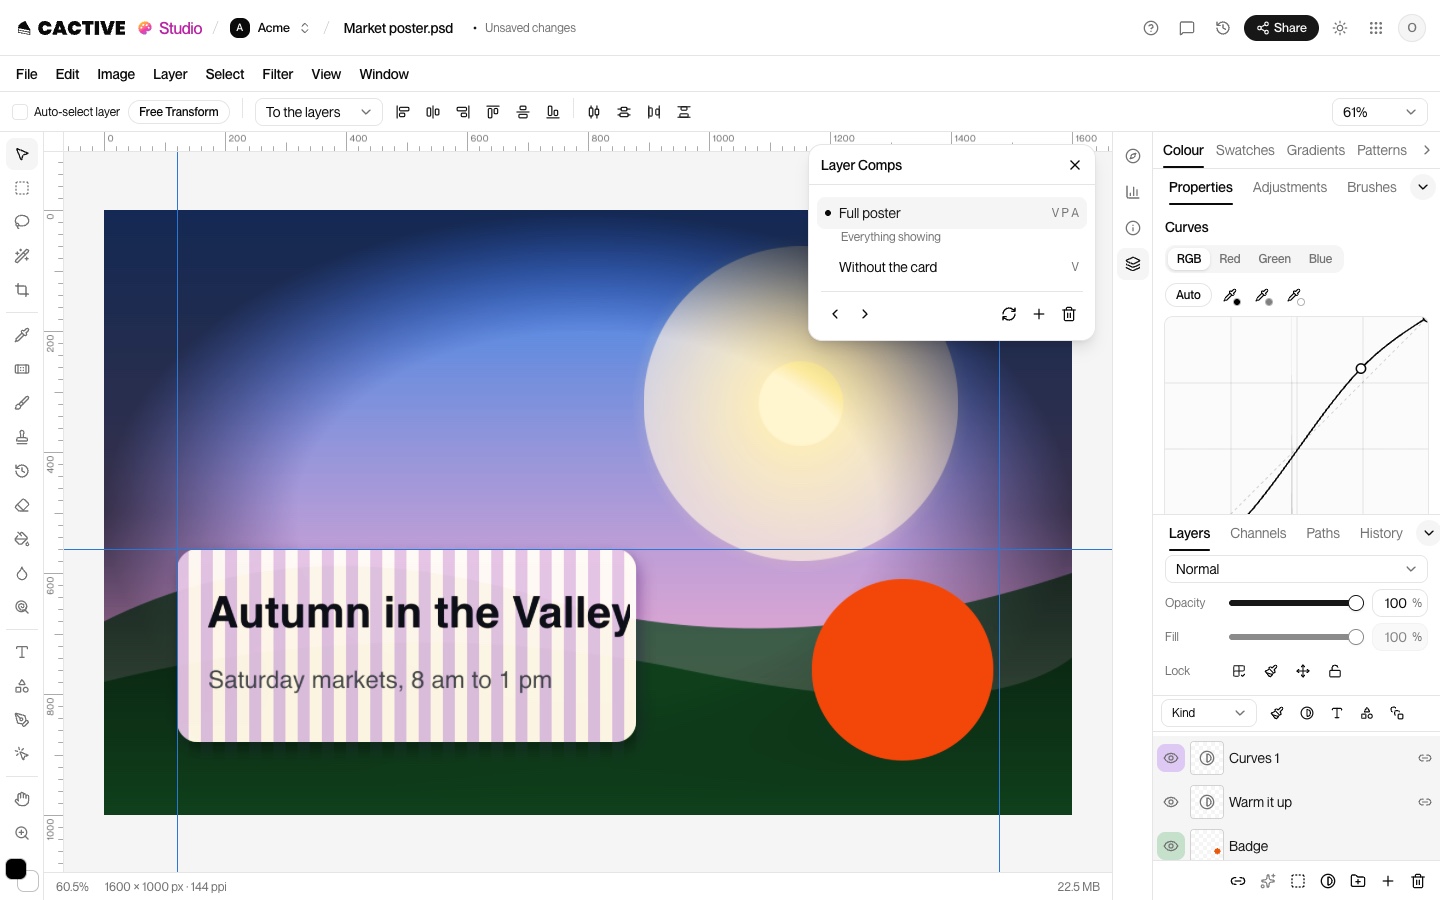Hide the Badge layer

(x=1171, y=846)
